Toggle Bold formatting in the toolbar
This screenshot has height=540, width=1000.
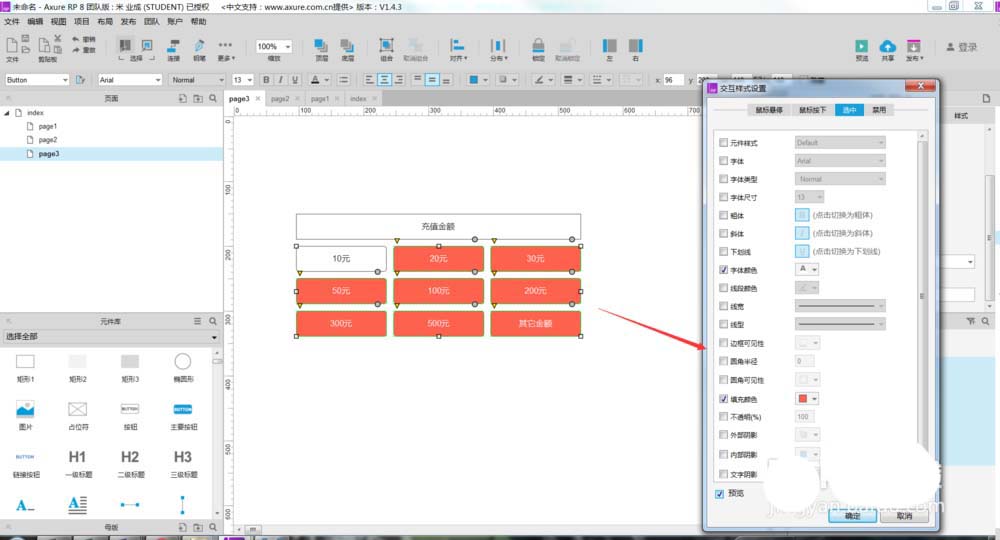coord(266,80)
